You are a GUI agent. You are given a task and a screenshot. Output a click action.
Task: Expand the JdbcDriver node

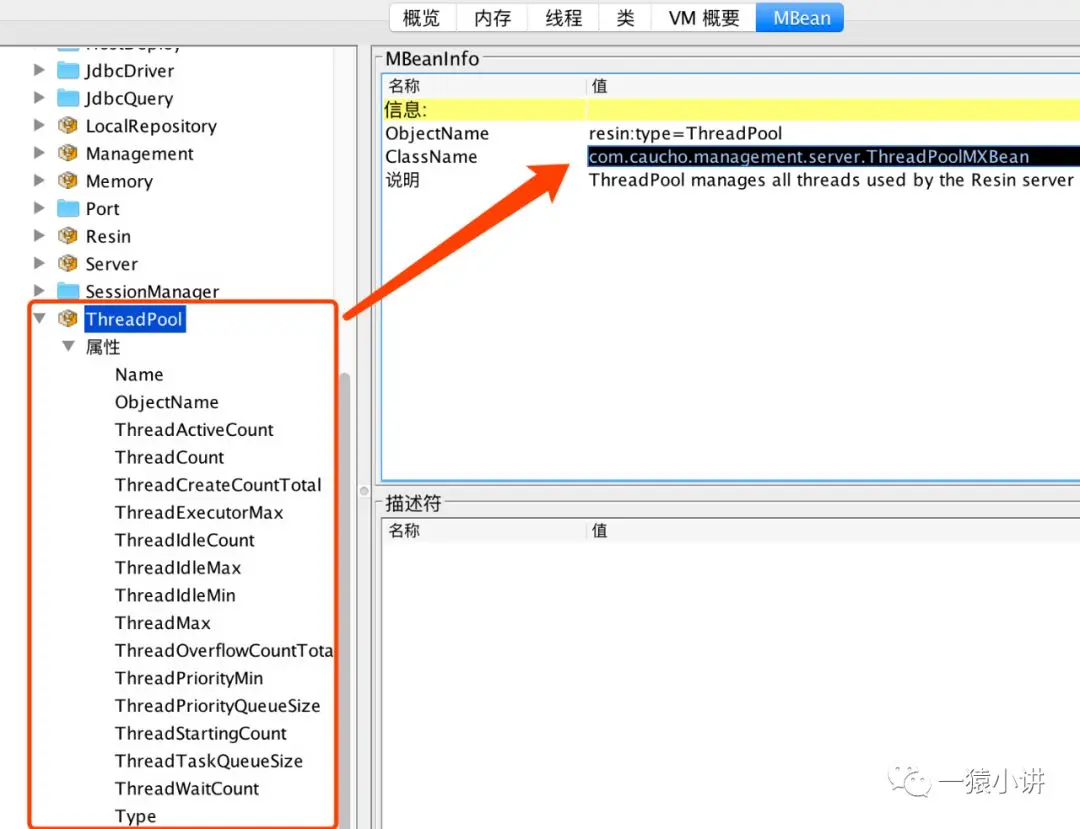(39, 70)
